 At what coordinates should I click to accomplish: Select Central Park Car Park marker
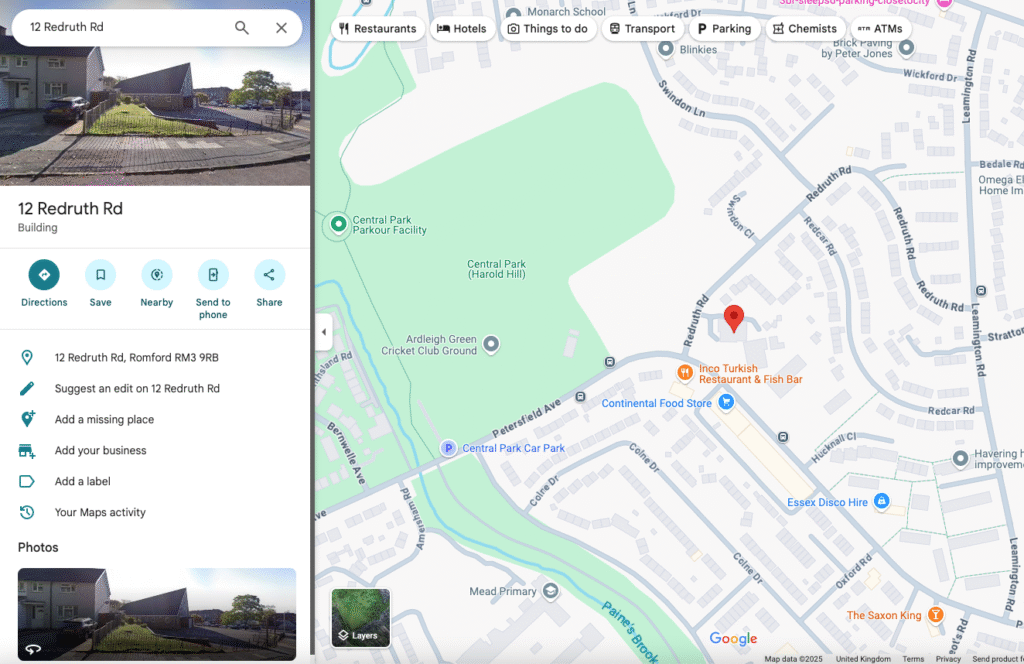click(x=448, y=448)
